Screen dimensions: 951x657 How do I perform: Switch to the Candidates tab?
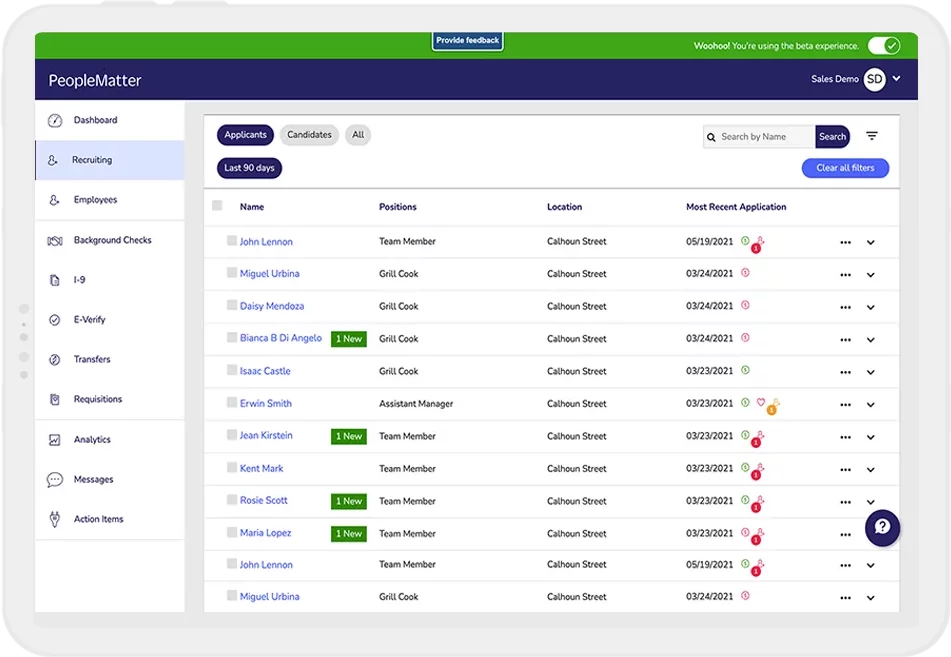tap(309, 135)
